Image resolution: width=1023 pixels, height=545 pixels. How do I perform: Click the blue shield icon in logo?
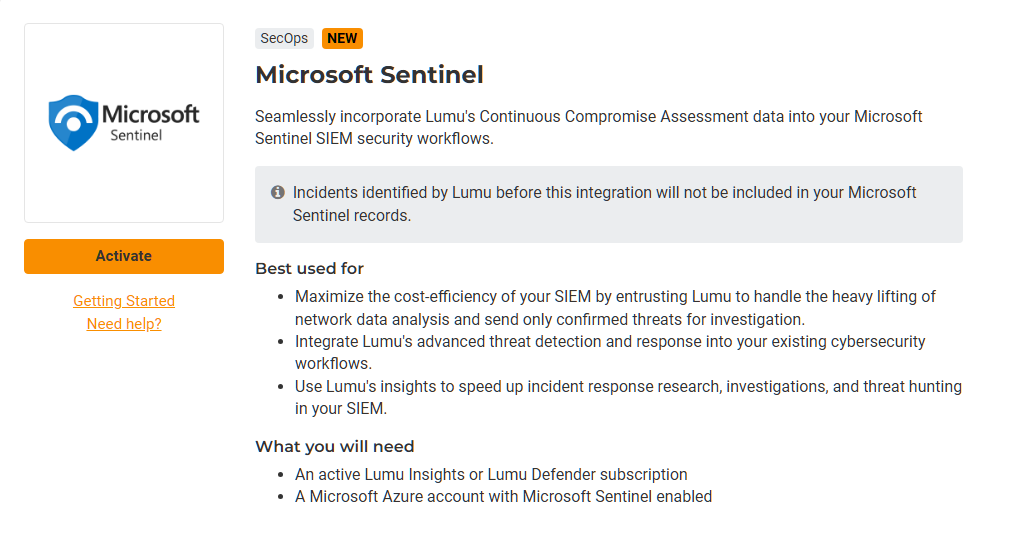click(74, 123)
